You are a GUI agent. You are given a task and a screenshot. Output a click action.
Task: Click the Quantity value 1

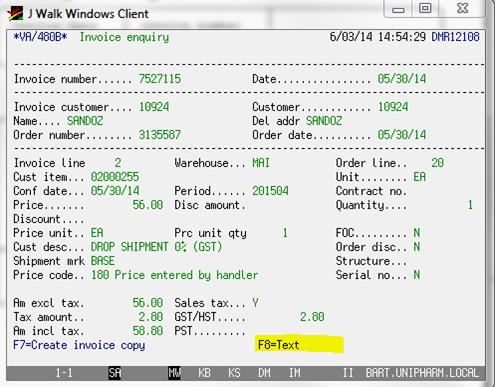click(470, 205)
